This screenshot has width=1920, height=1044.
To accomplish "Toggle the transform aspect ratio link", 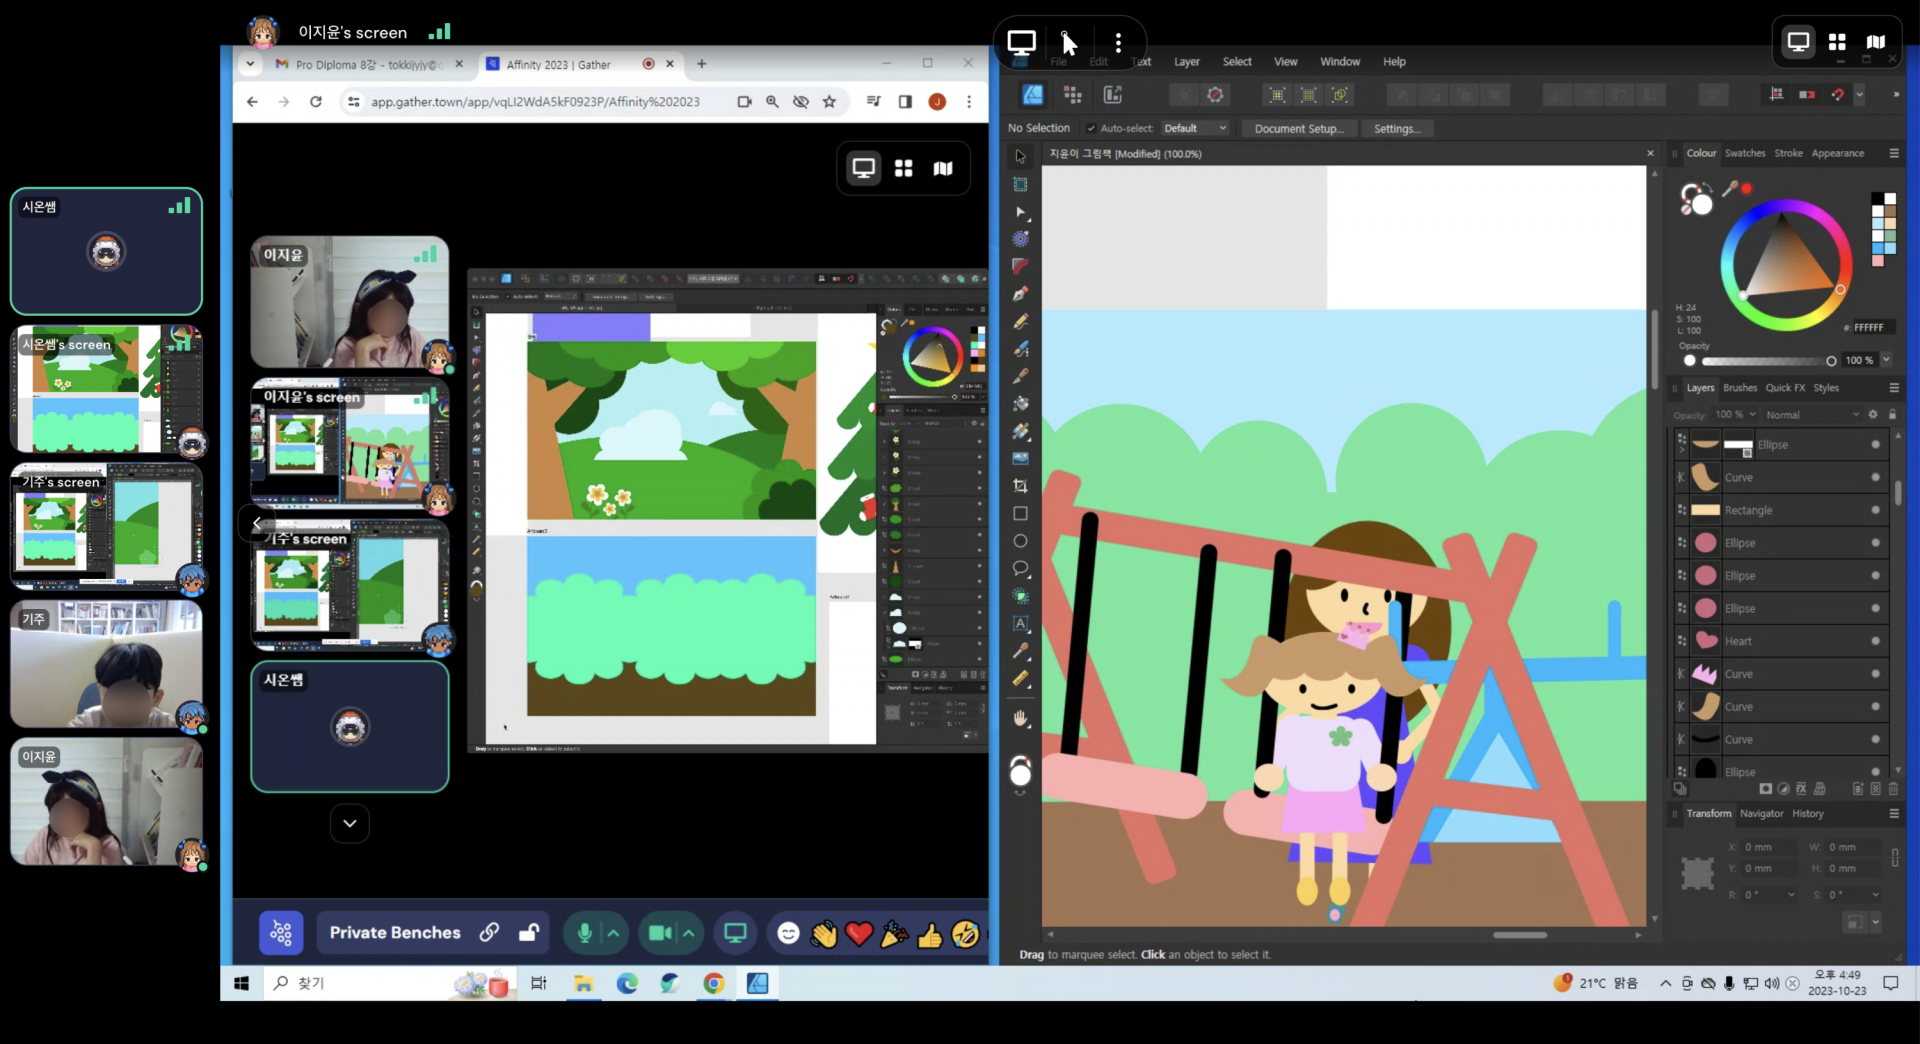I will pyautogui.click(x=1895, y=858).
